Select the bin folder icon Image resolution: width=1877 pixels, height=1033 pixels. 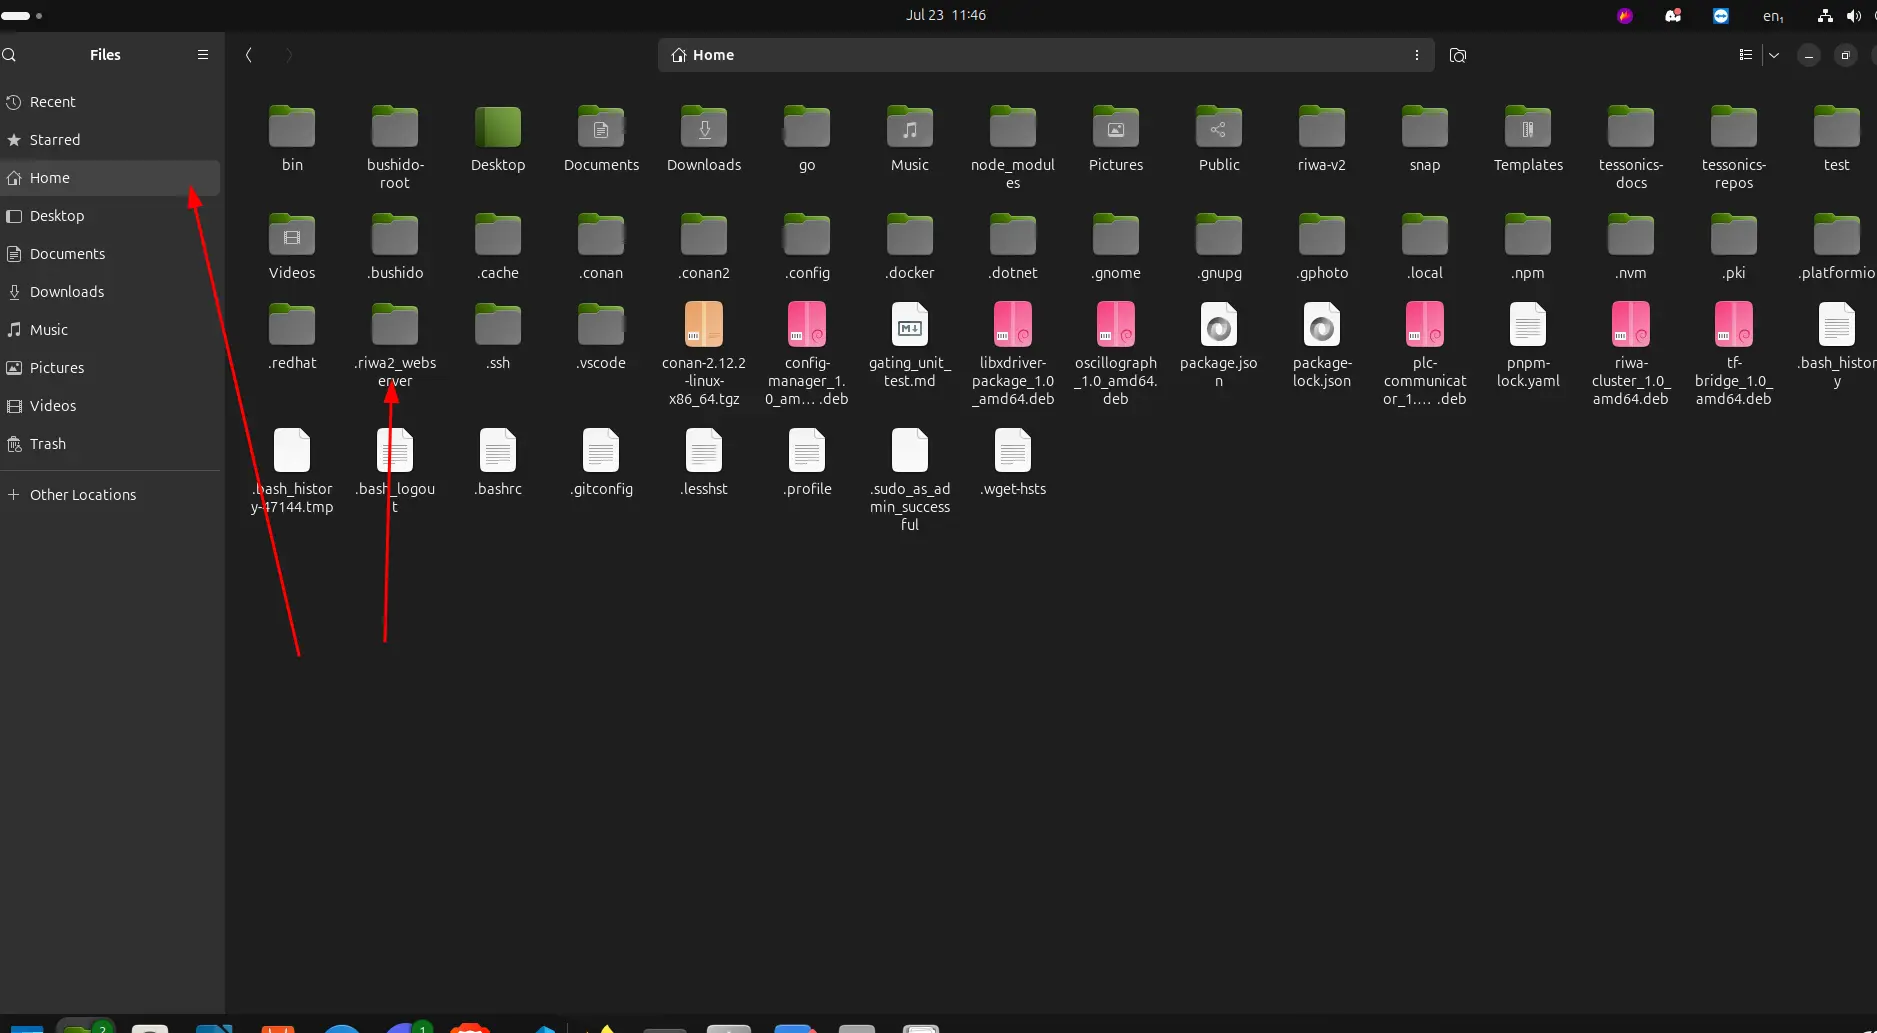[x=292, y=127]
